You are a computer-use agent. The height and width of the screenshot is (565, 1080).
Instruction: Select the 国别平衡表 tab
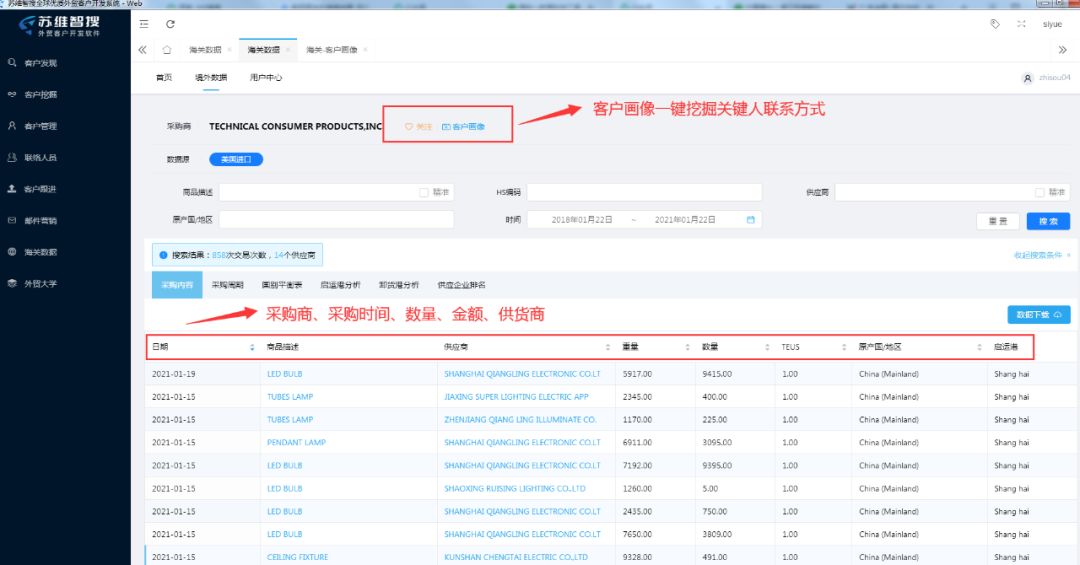(282, 285)
